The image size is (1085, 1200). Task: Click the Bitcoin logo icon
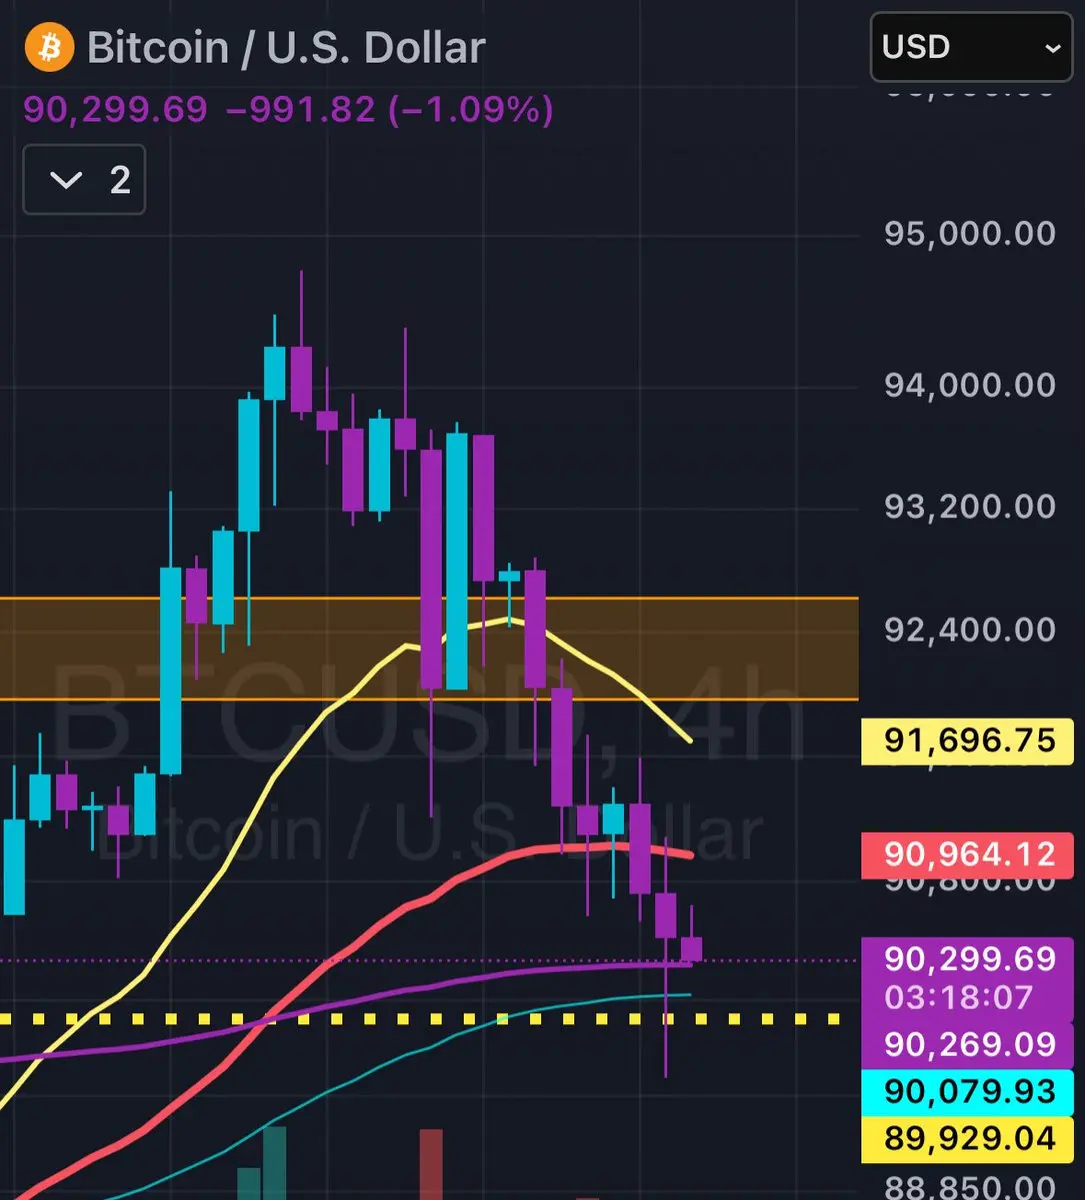[49, 48]
